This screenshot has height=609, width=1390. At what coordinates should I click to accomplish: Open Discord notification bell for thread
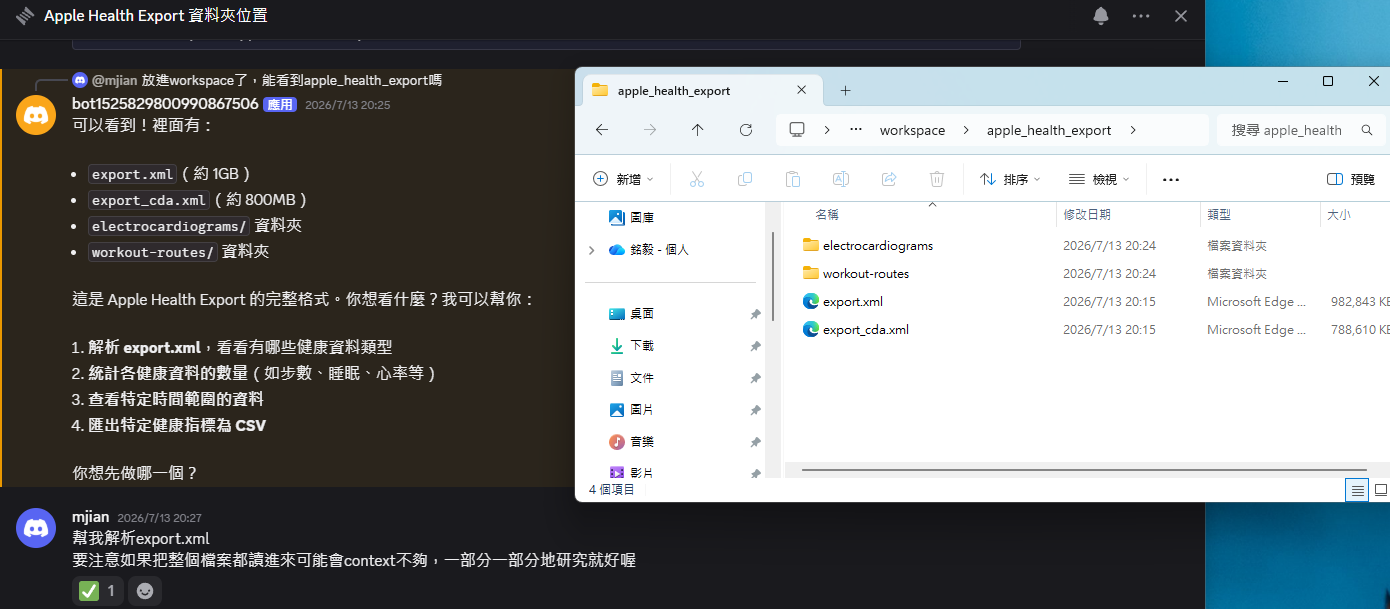(x=1101, y=16)
